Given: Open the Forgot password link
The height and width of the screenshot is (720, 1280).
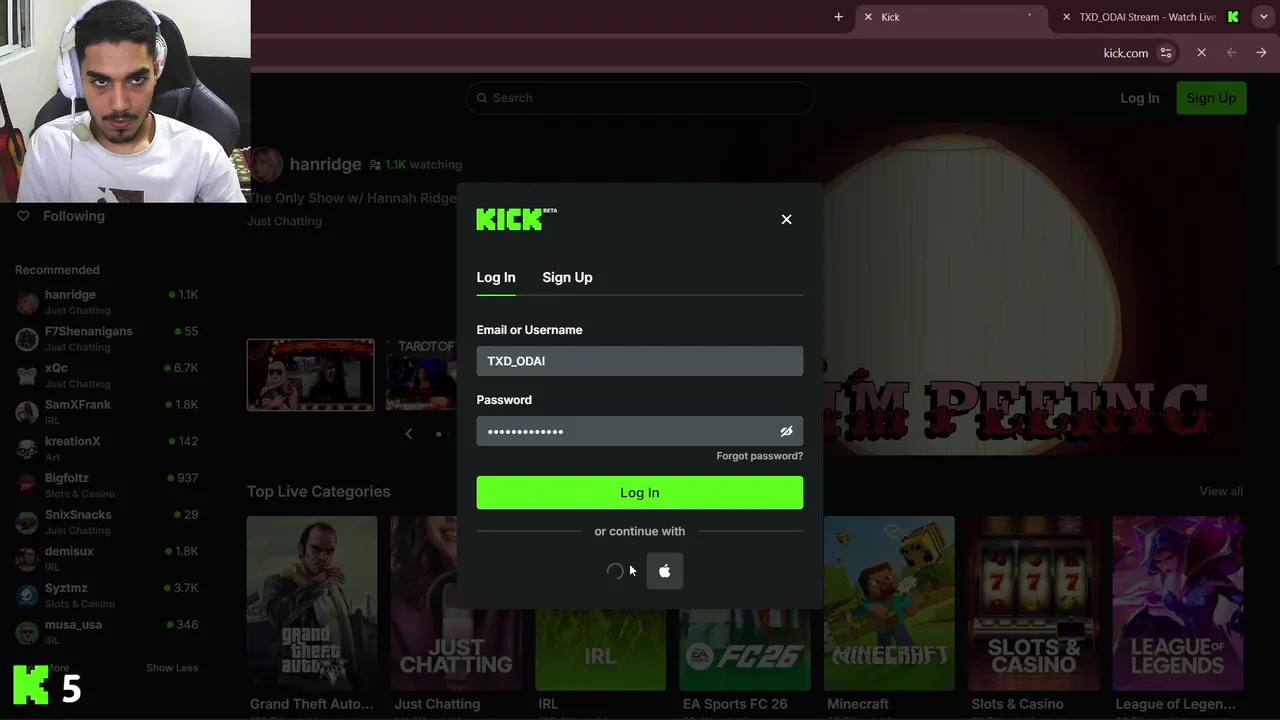Looking at the screenshot, I should (759, 456).
